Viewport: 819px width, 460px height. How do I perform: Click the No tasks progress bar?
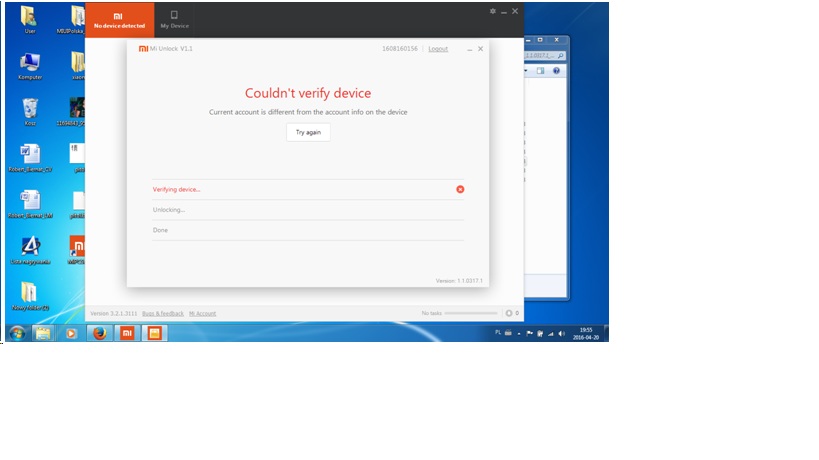470,313
